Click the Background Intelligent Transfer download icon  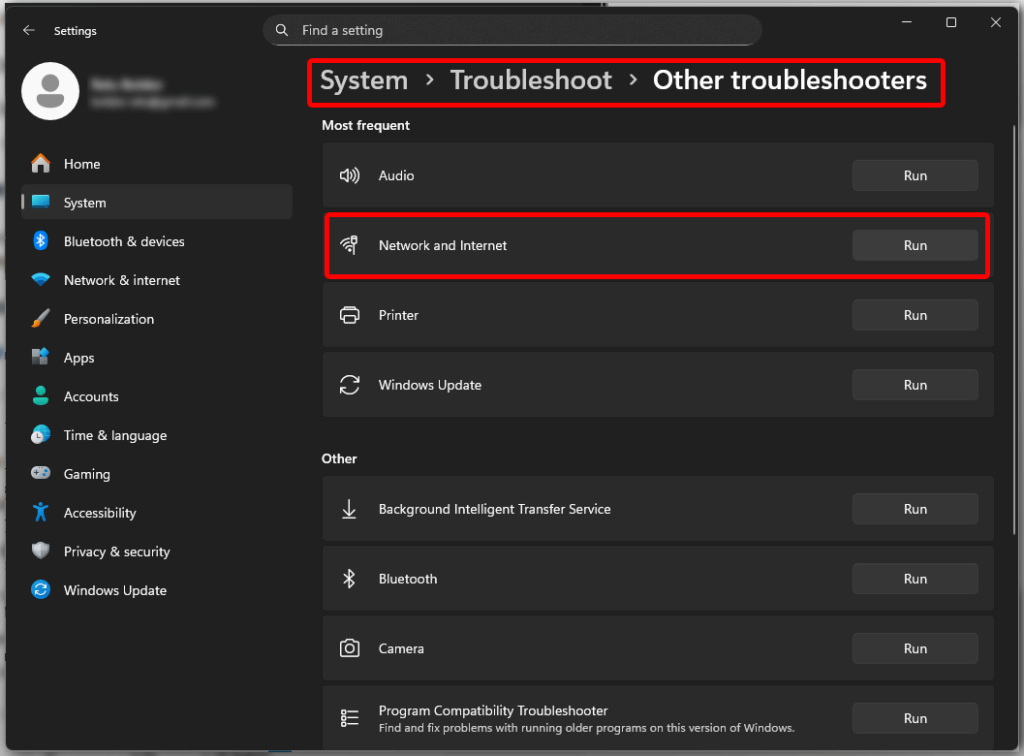point(349,509)
